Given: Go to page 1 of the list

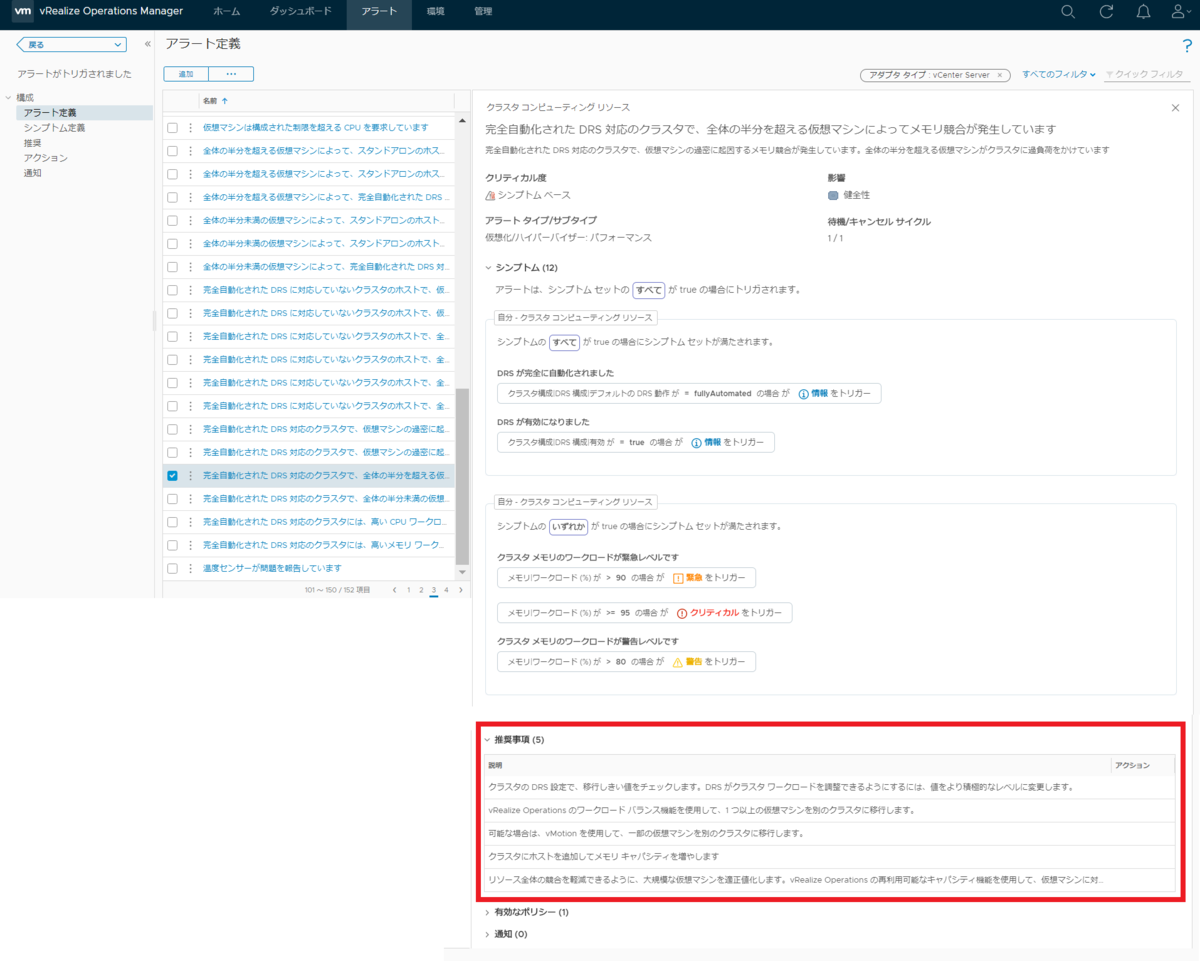Looking at the screenshot, I should point(408,590).
